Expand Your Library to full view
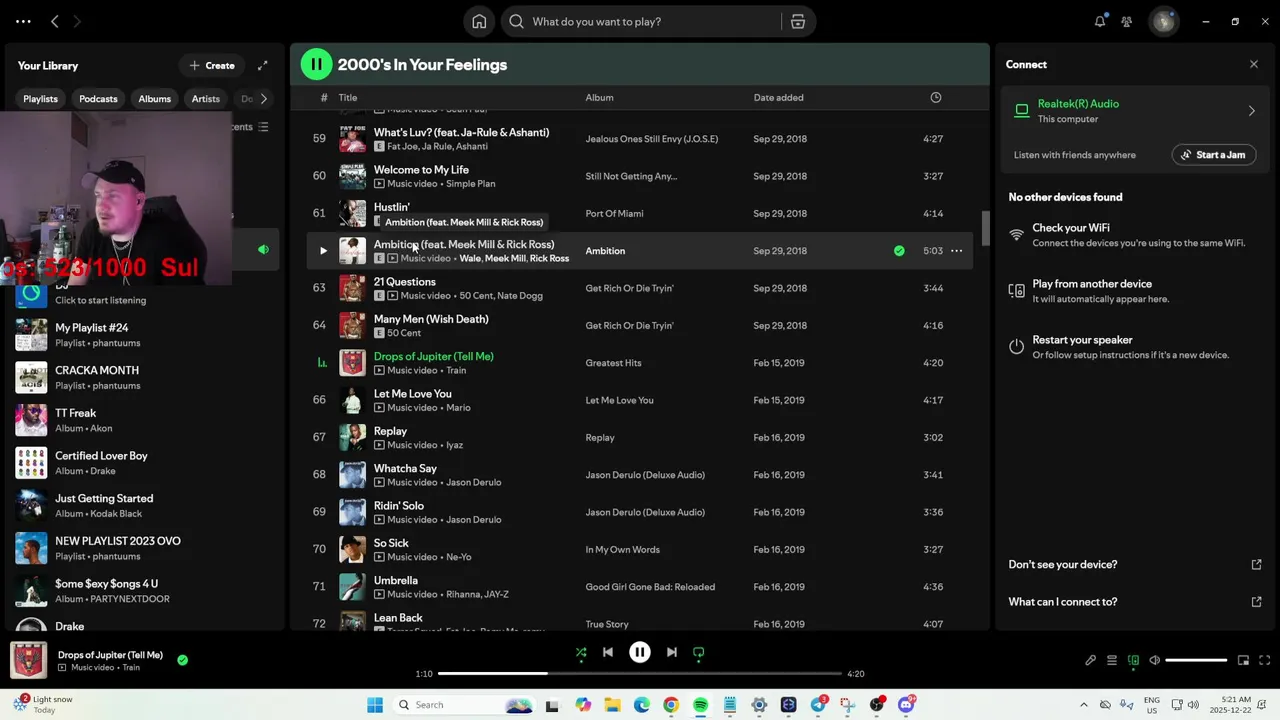Image resolution: width=1280 pixels, height=720 pixels. point(263,65)
